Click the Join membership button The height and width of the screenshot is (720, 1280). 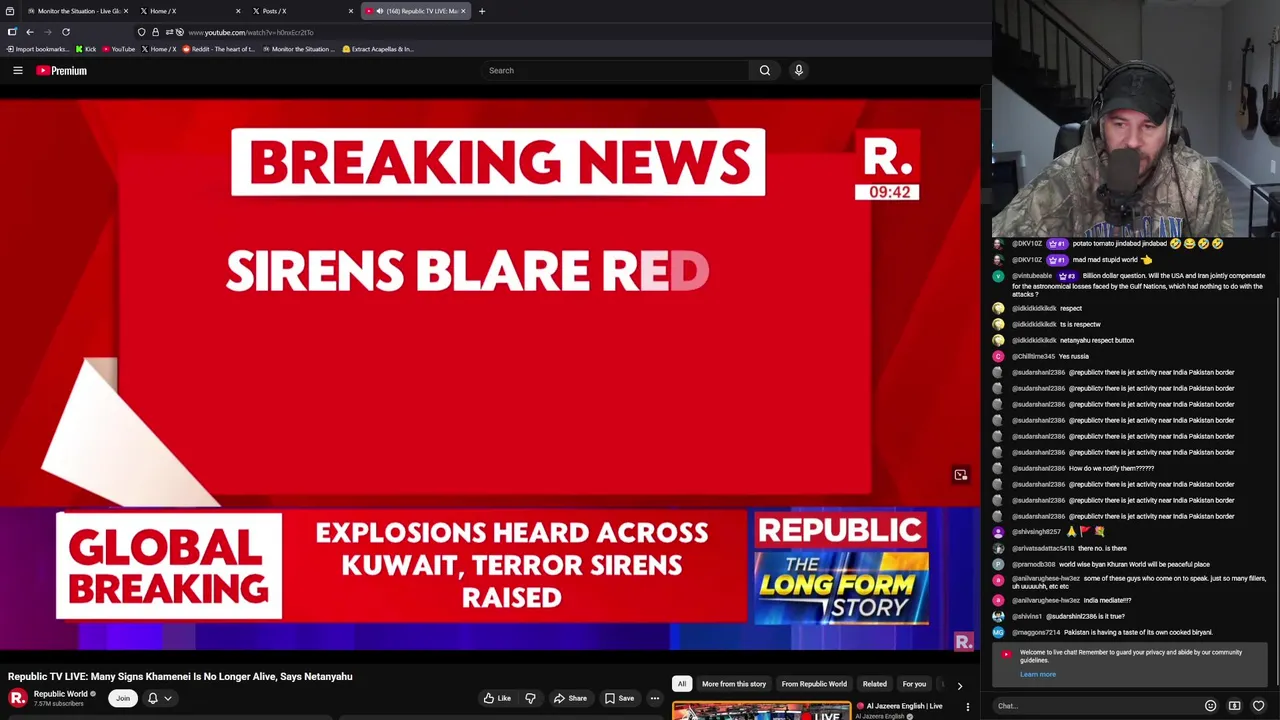(x=123, y=698)
